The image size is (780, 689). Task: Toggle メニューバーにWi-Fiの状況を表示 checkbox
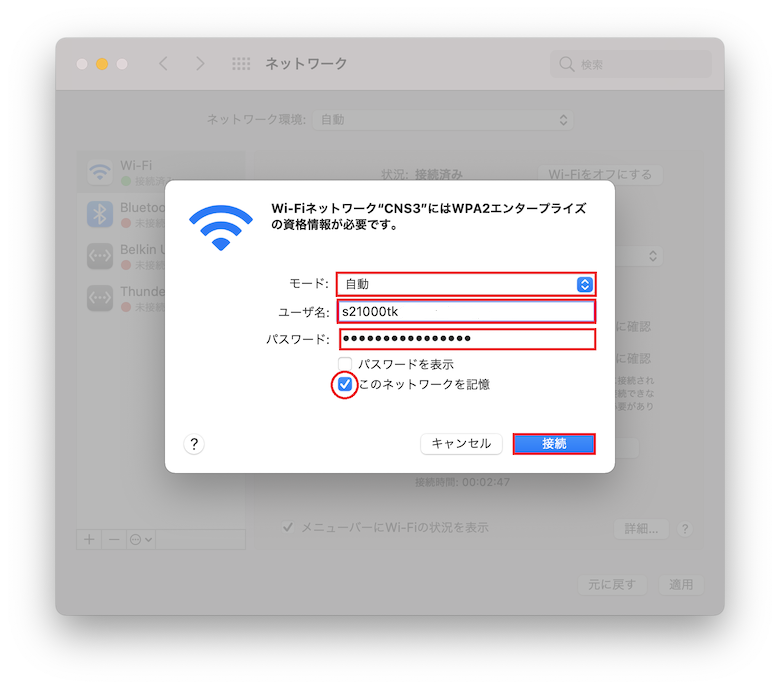coord(288,527)
